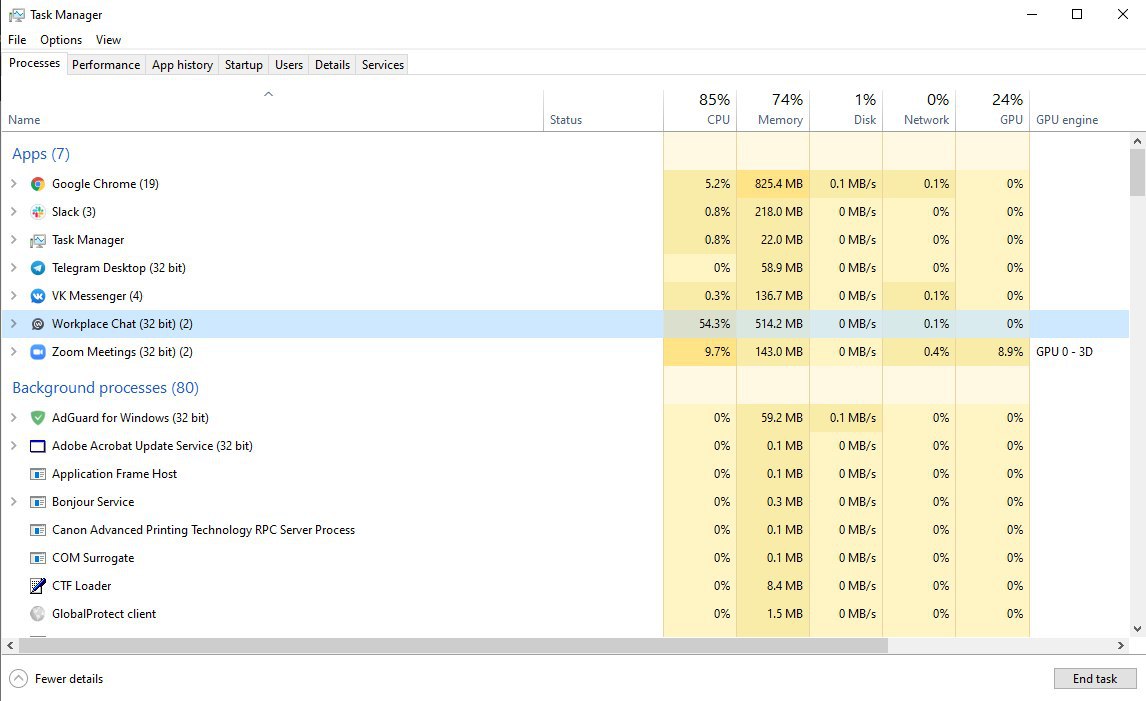Expand the Google Chrome process group
1146x701 pixels.
tap(13, 183)
